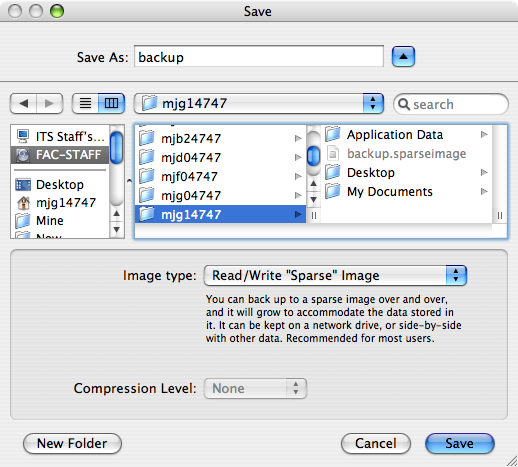Click the Cancel button
The height and width of the screenshot is (467, 518).
[376, 443]
